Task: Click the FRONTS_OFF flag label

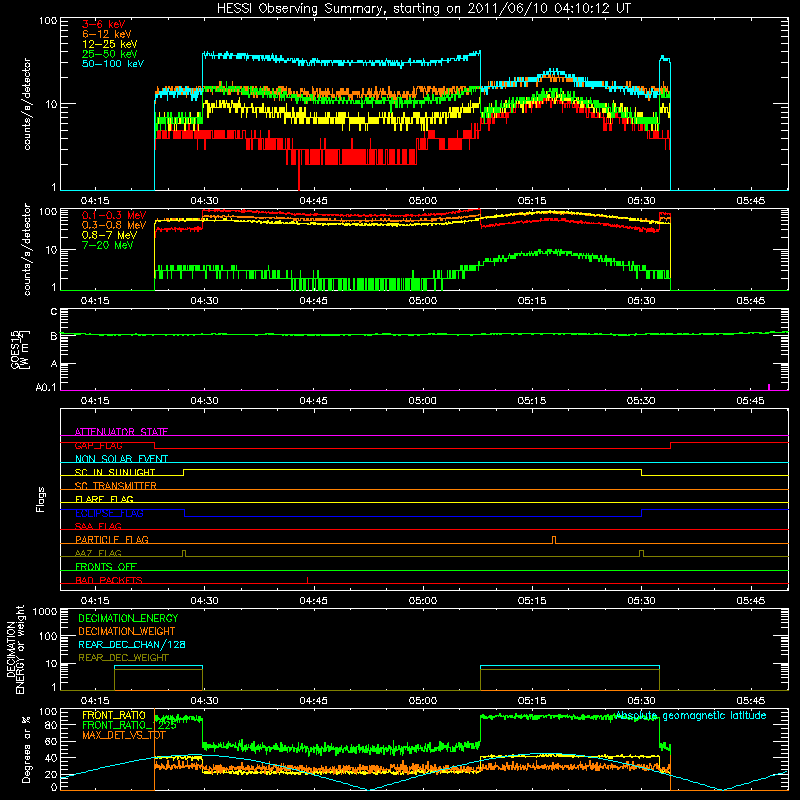Action: click(x=106, y=566)
